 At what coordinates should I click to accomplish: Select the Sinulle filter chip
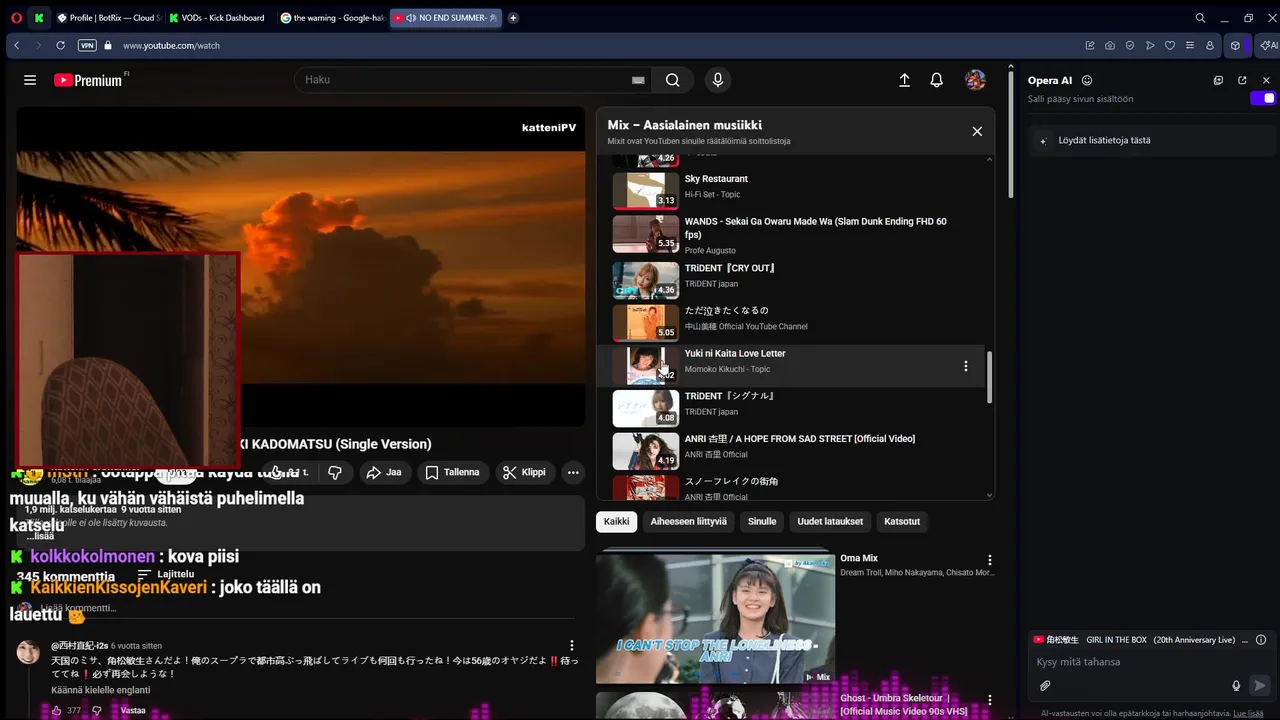click(762, 521)
